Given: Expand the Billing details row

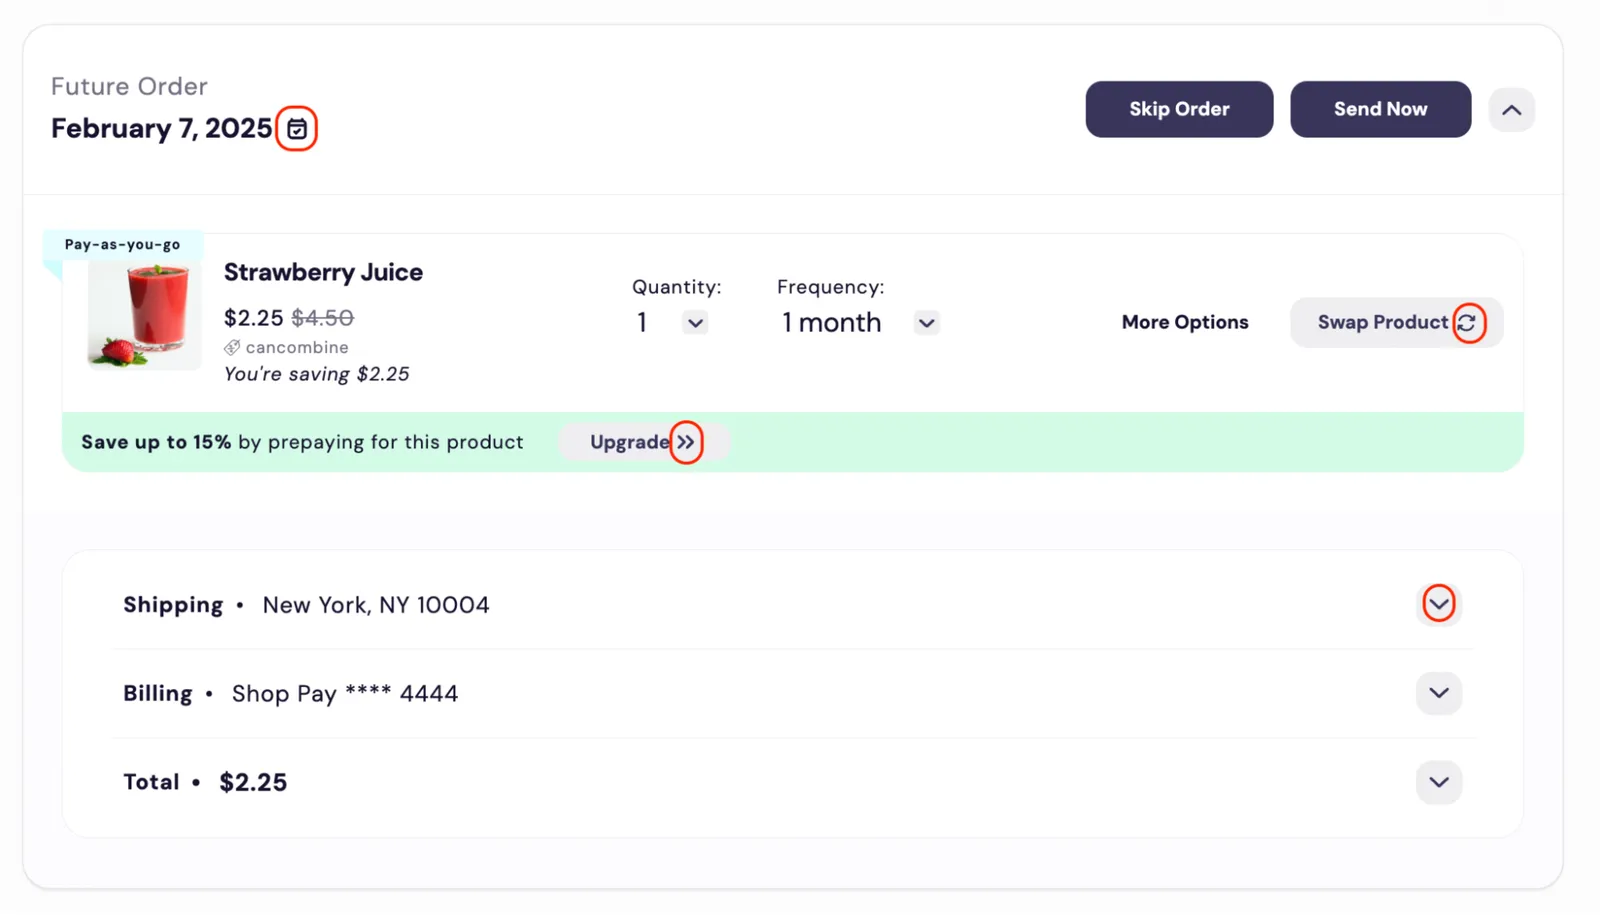Looking at the screenshot, I should click(x=1439, y=693).
